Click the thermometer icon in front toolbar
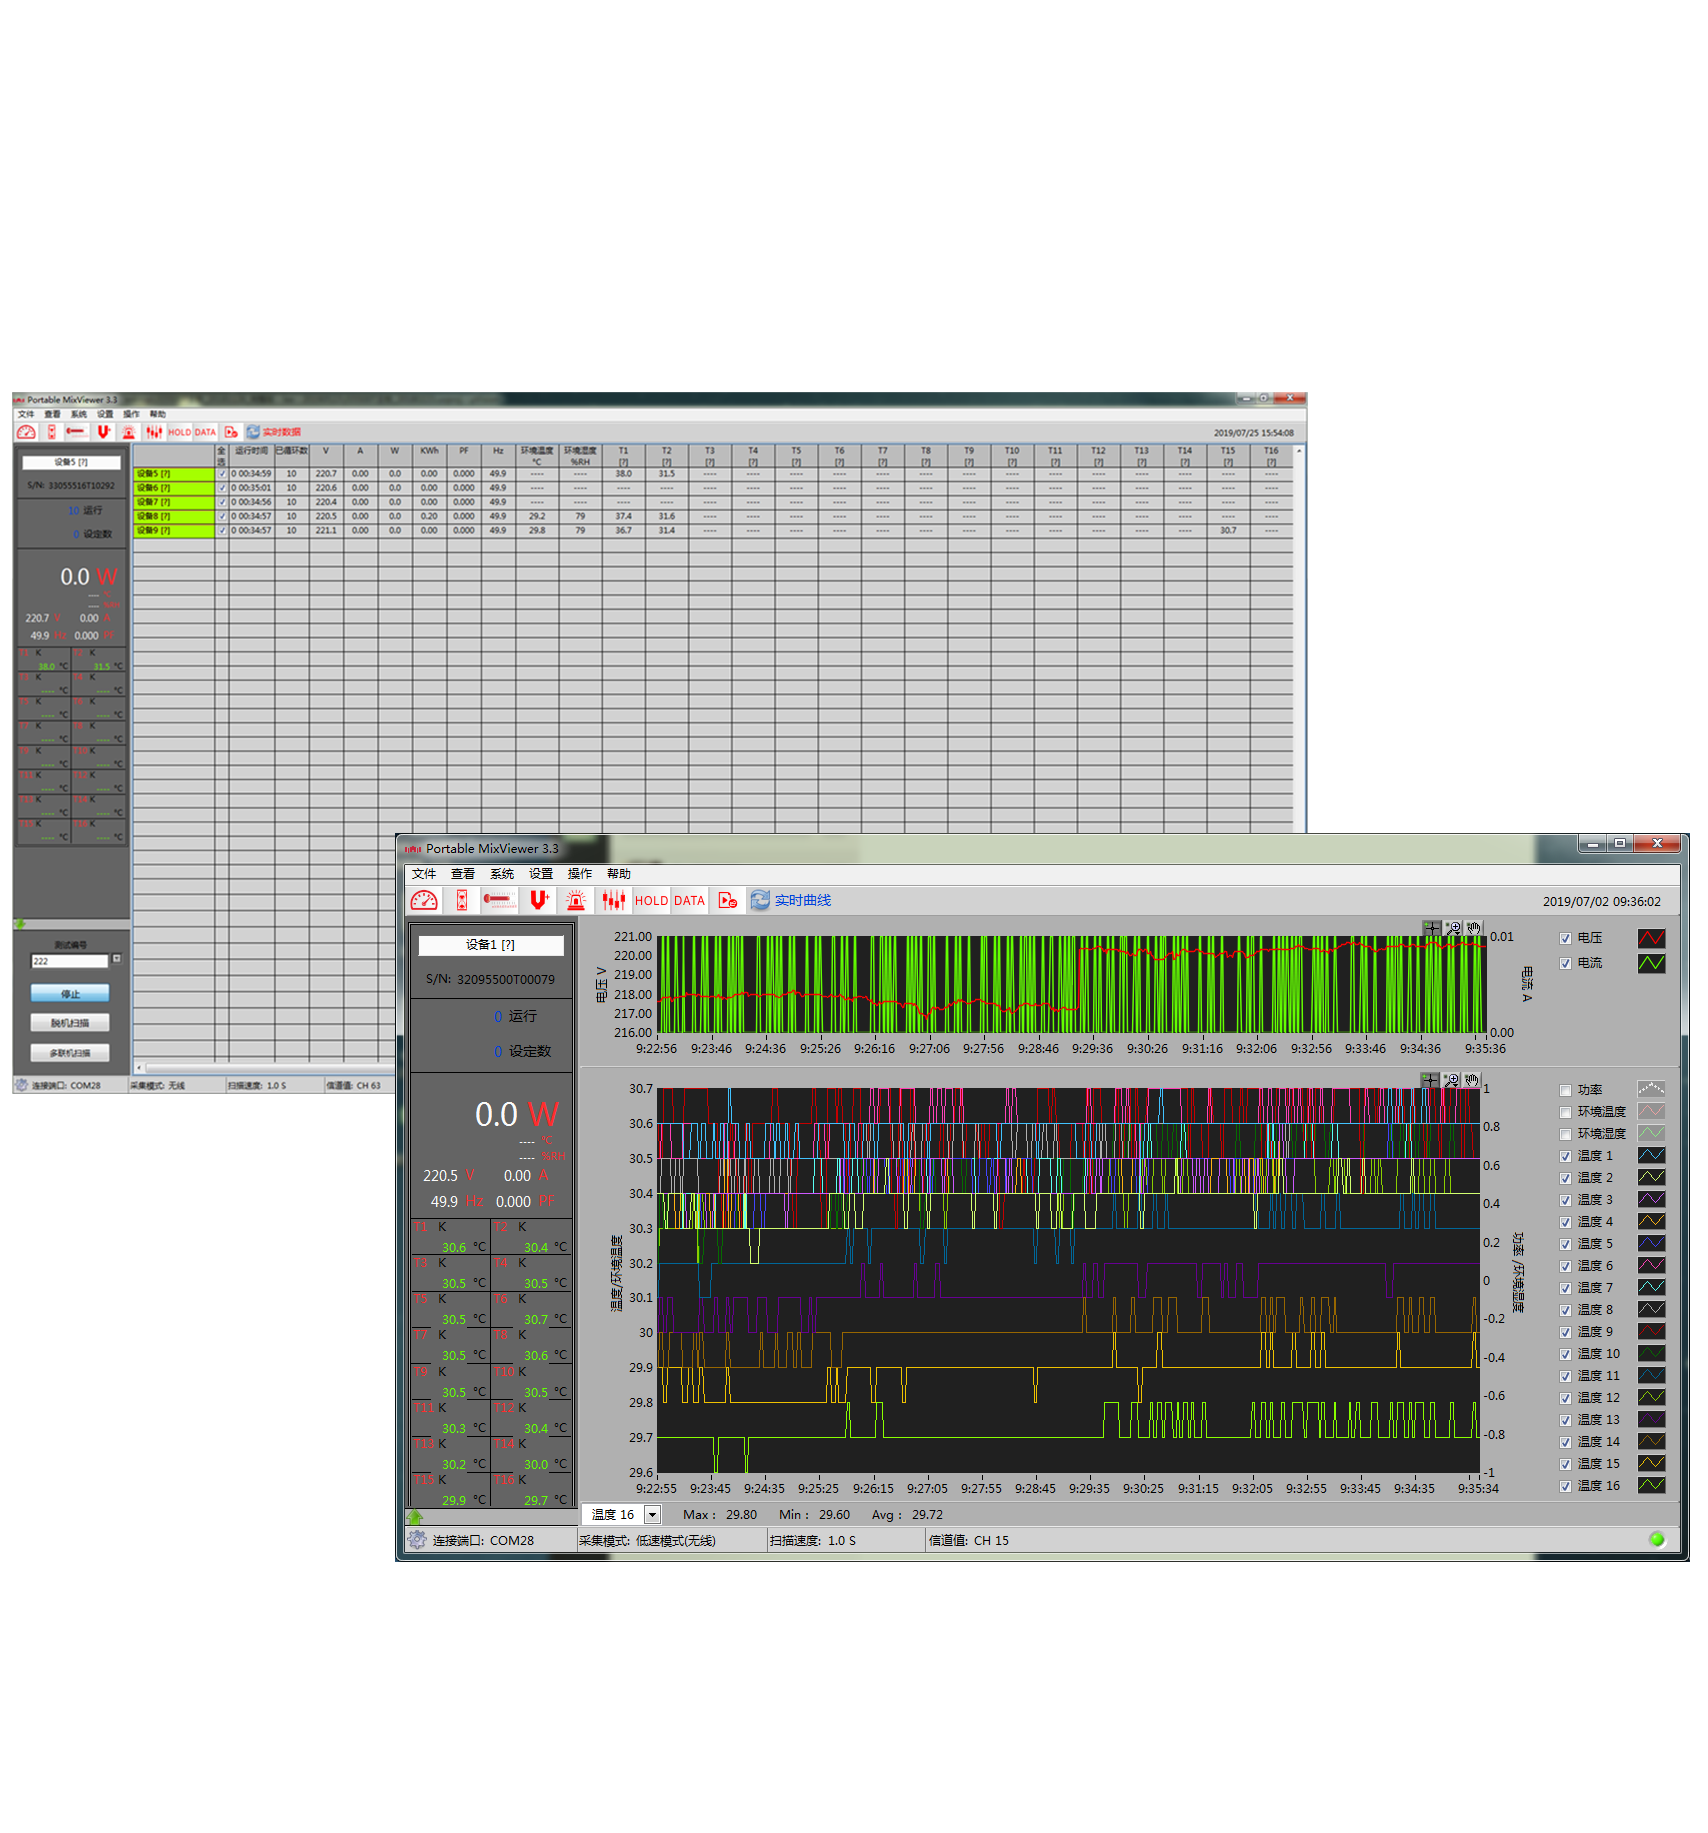Image resolution: width=1708 pixels, height=1833 pixels. pos(499,901)
